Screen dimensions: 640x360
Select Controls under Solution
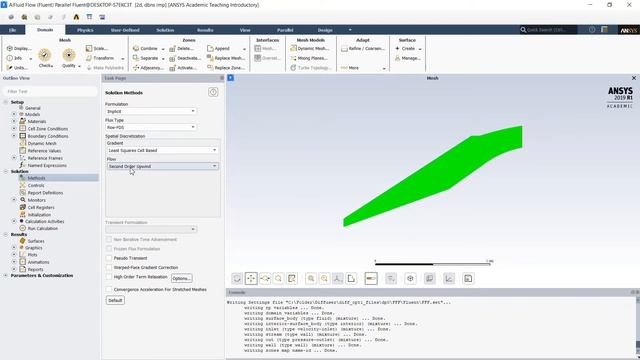[36, 185]
